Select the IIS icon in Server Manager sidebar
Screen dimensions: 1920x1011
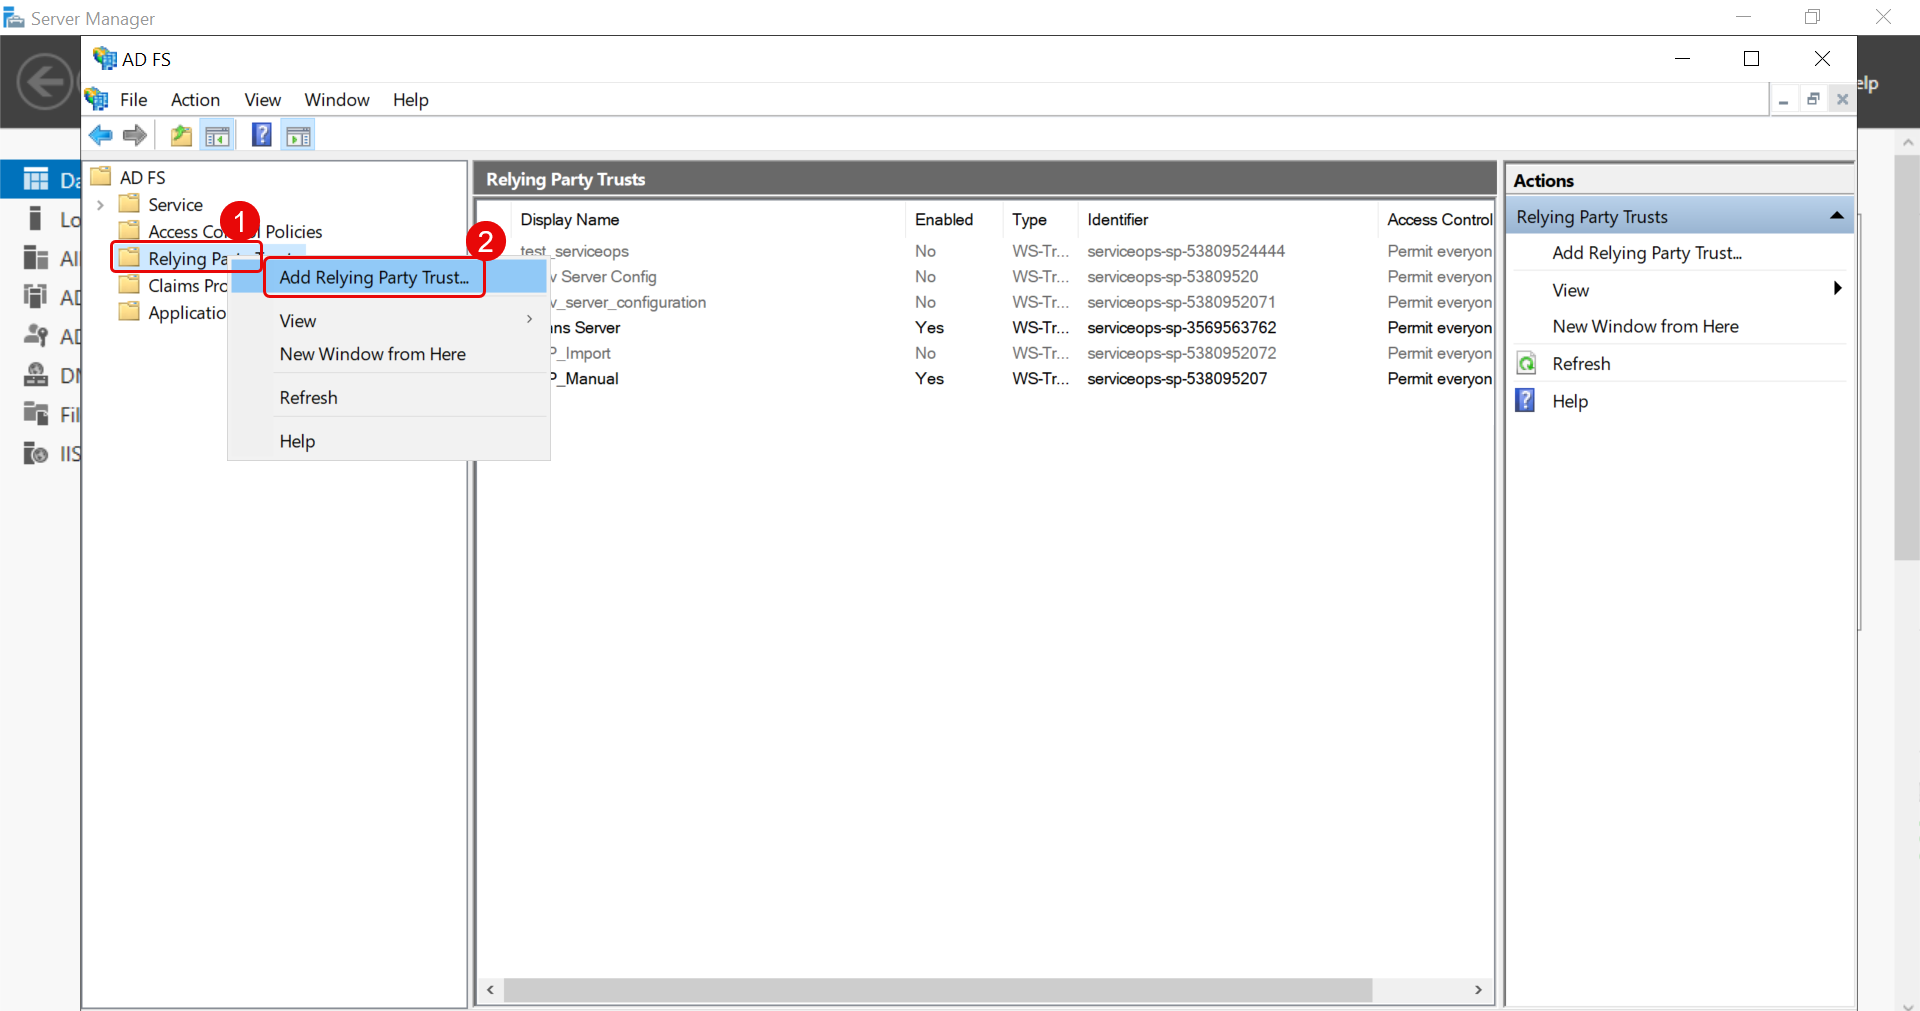pyautogui.click(x=35, y=453)
